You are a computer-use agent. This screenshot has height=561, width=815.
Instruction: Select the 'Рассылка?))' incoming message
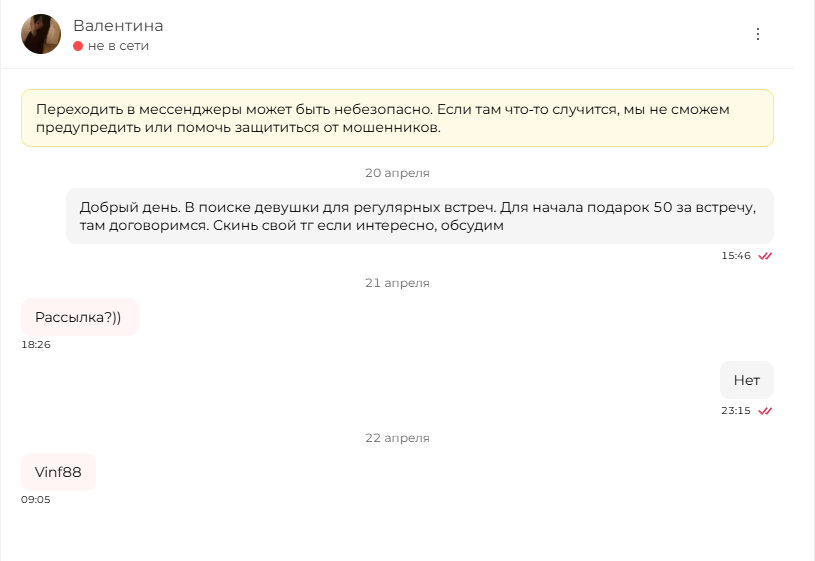point(80,317)
